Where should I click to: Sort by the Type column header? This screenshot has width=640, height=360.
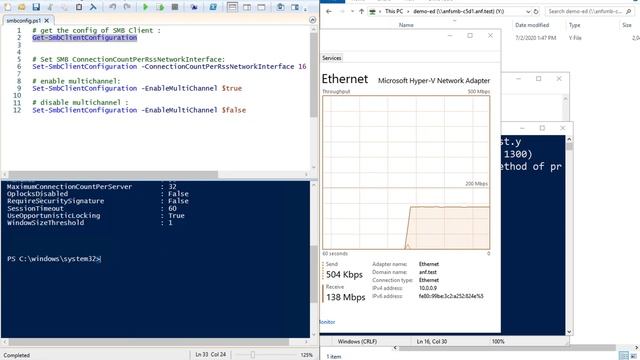(x=574, y=25)
